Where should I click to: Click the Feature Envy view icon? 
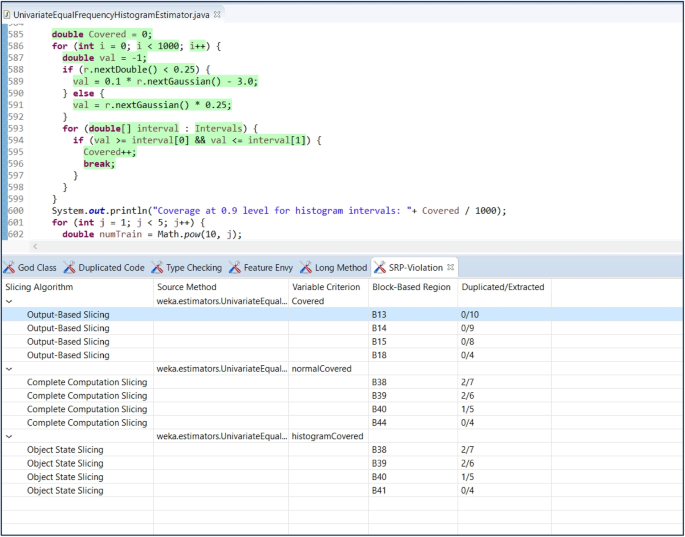pos(234,268)
